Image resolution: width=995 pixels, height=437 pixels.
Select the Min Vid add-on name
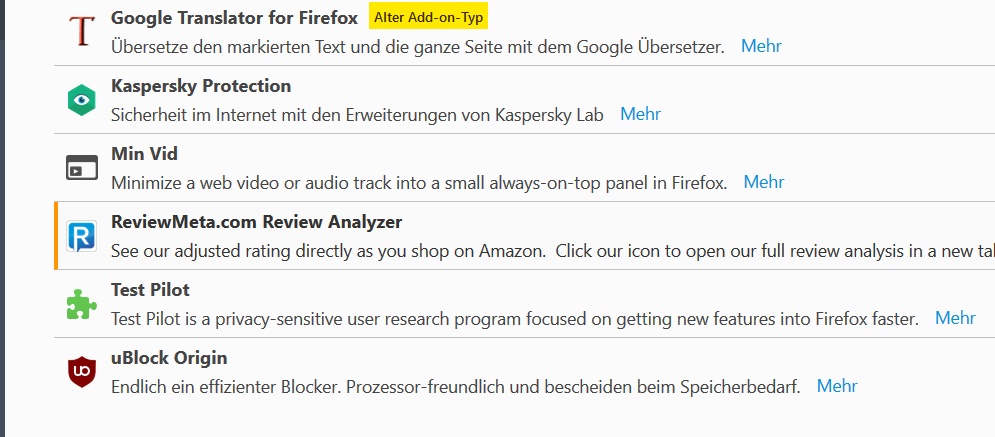[144, 154]
